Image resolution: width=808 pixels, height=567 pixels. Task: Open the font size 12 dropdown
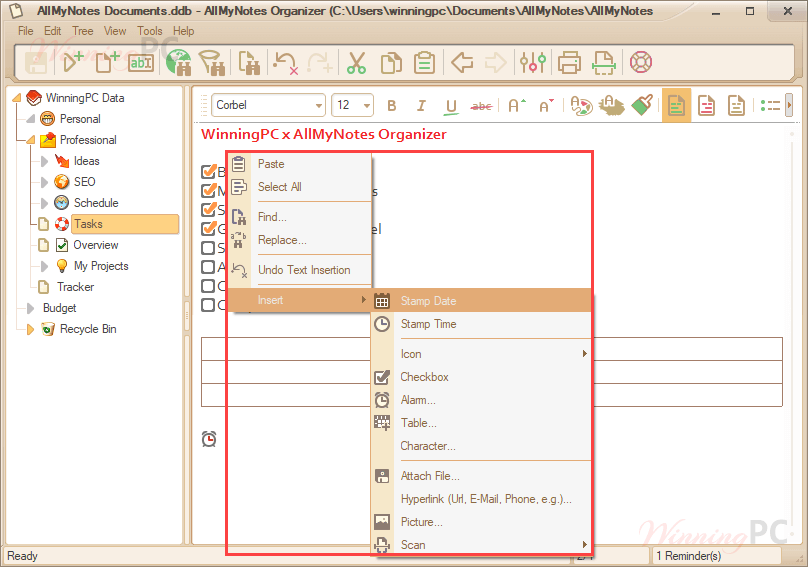point(366,106)
